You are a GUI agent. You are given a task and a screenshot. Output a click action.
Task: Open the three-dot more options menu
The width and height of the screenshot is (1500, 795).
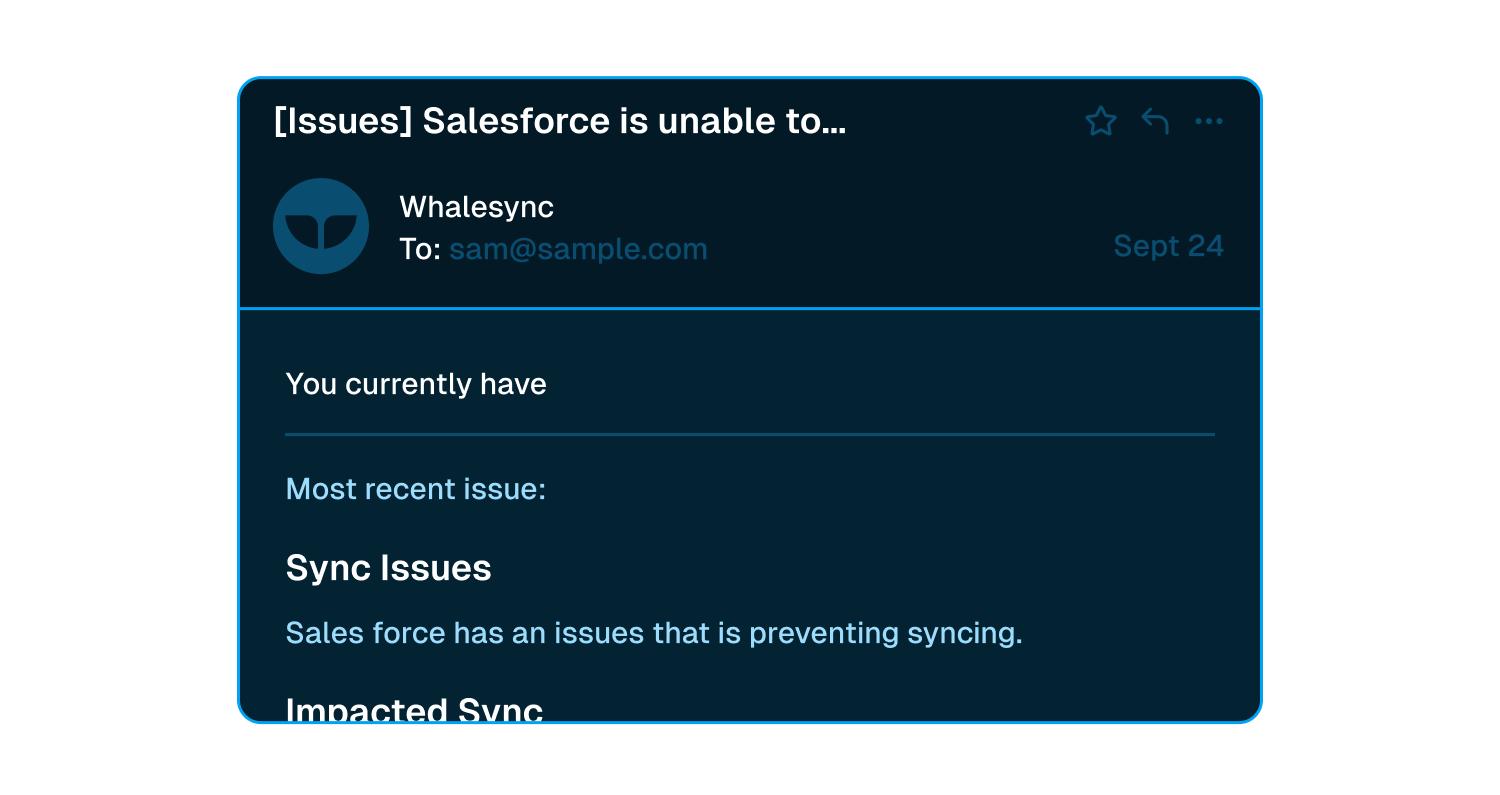1209,122
